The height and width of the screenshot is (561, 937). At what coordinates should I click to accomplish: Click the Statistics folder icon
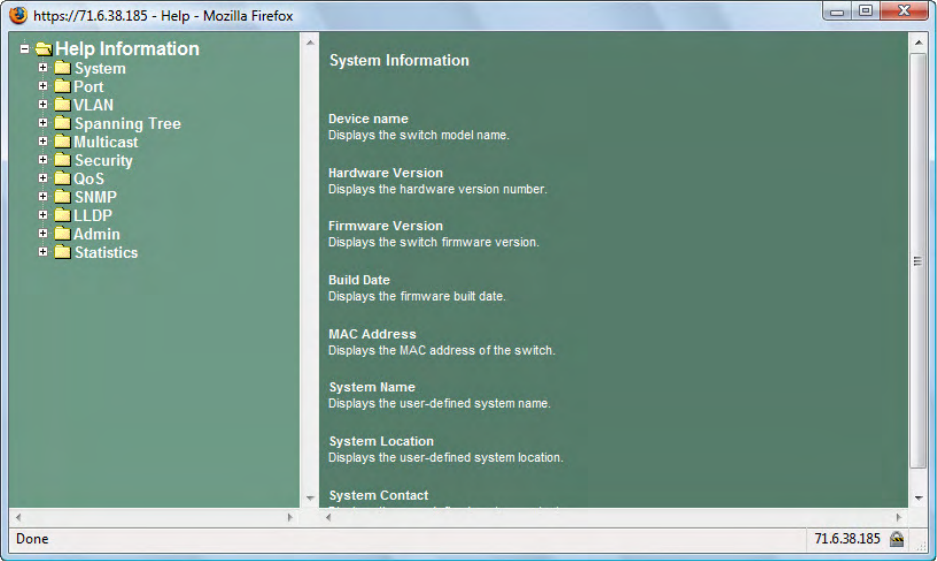click(x=62, y=252)
